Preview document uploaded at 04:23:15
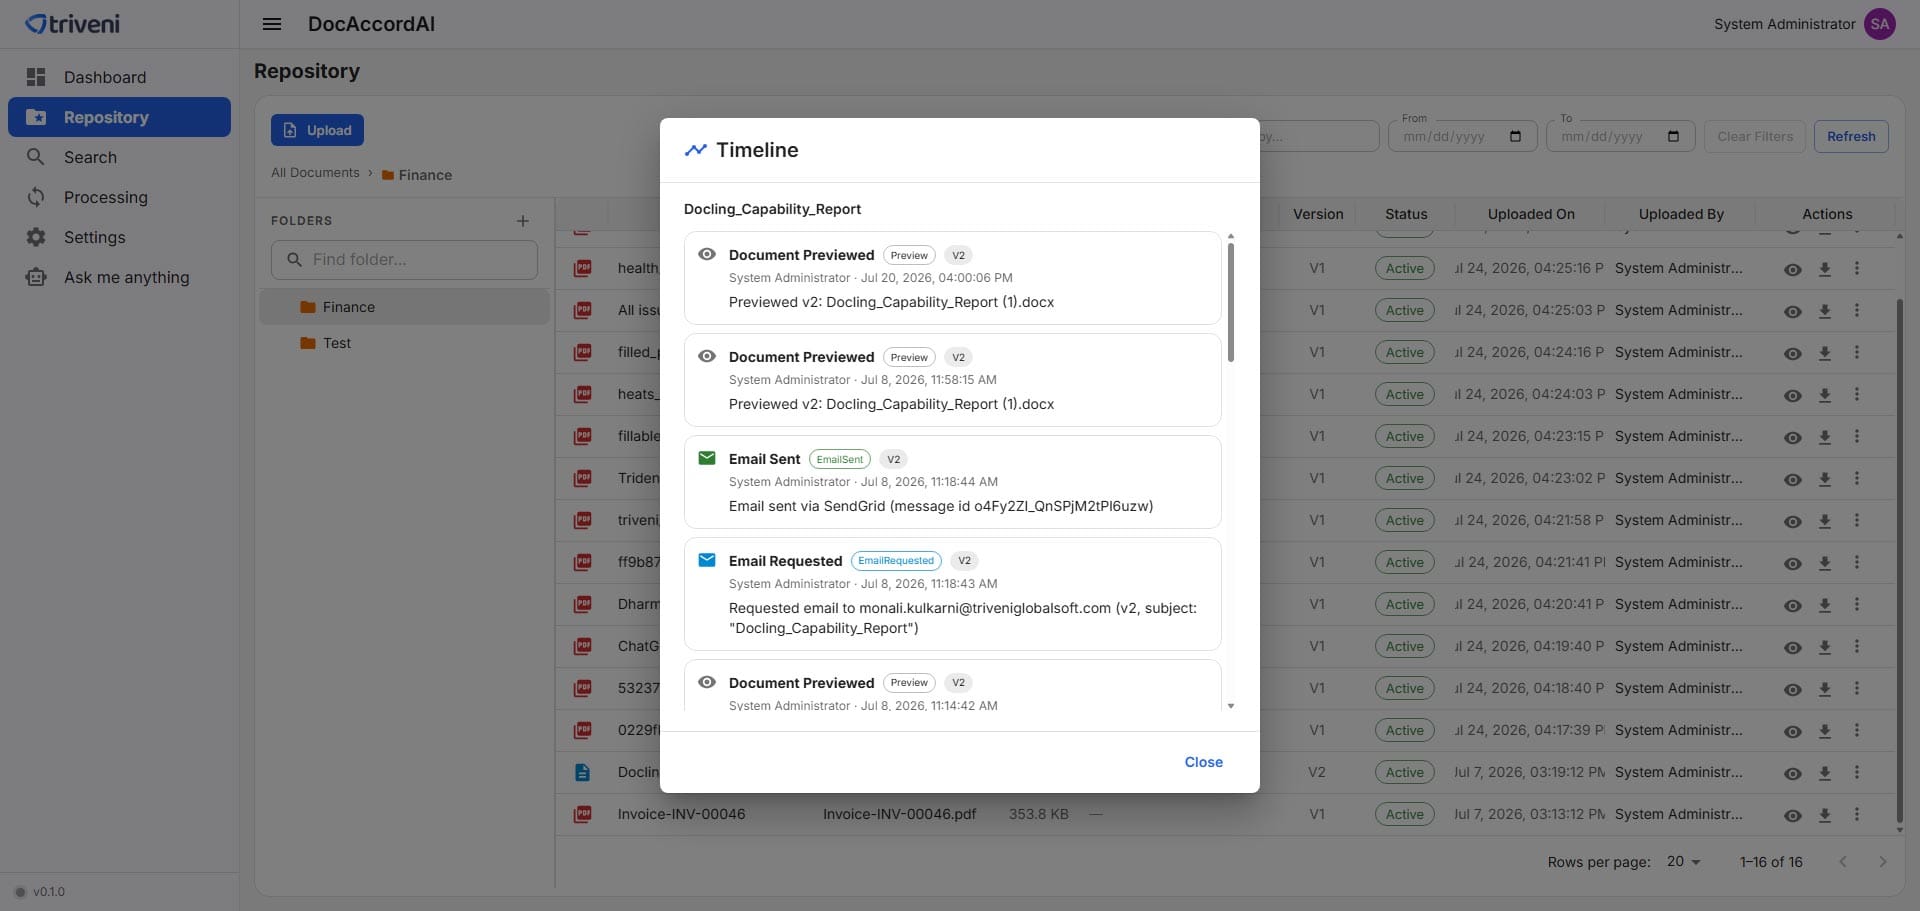 (x=1793, y=437)
